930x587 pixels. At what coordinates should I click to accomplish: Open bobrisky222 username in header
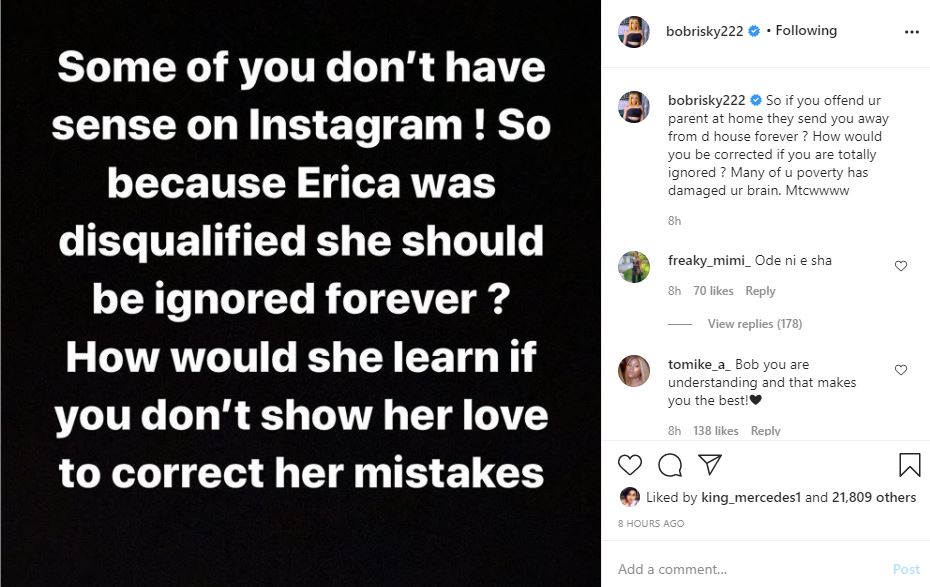point(704,31)
